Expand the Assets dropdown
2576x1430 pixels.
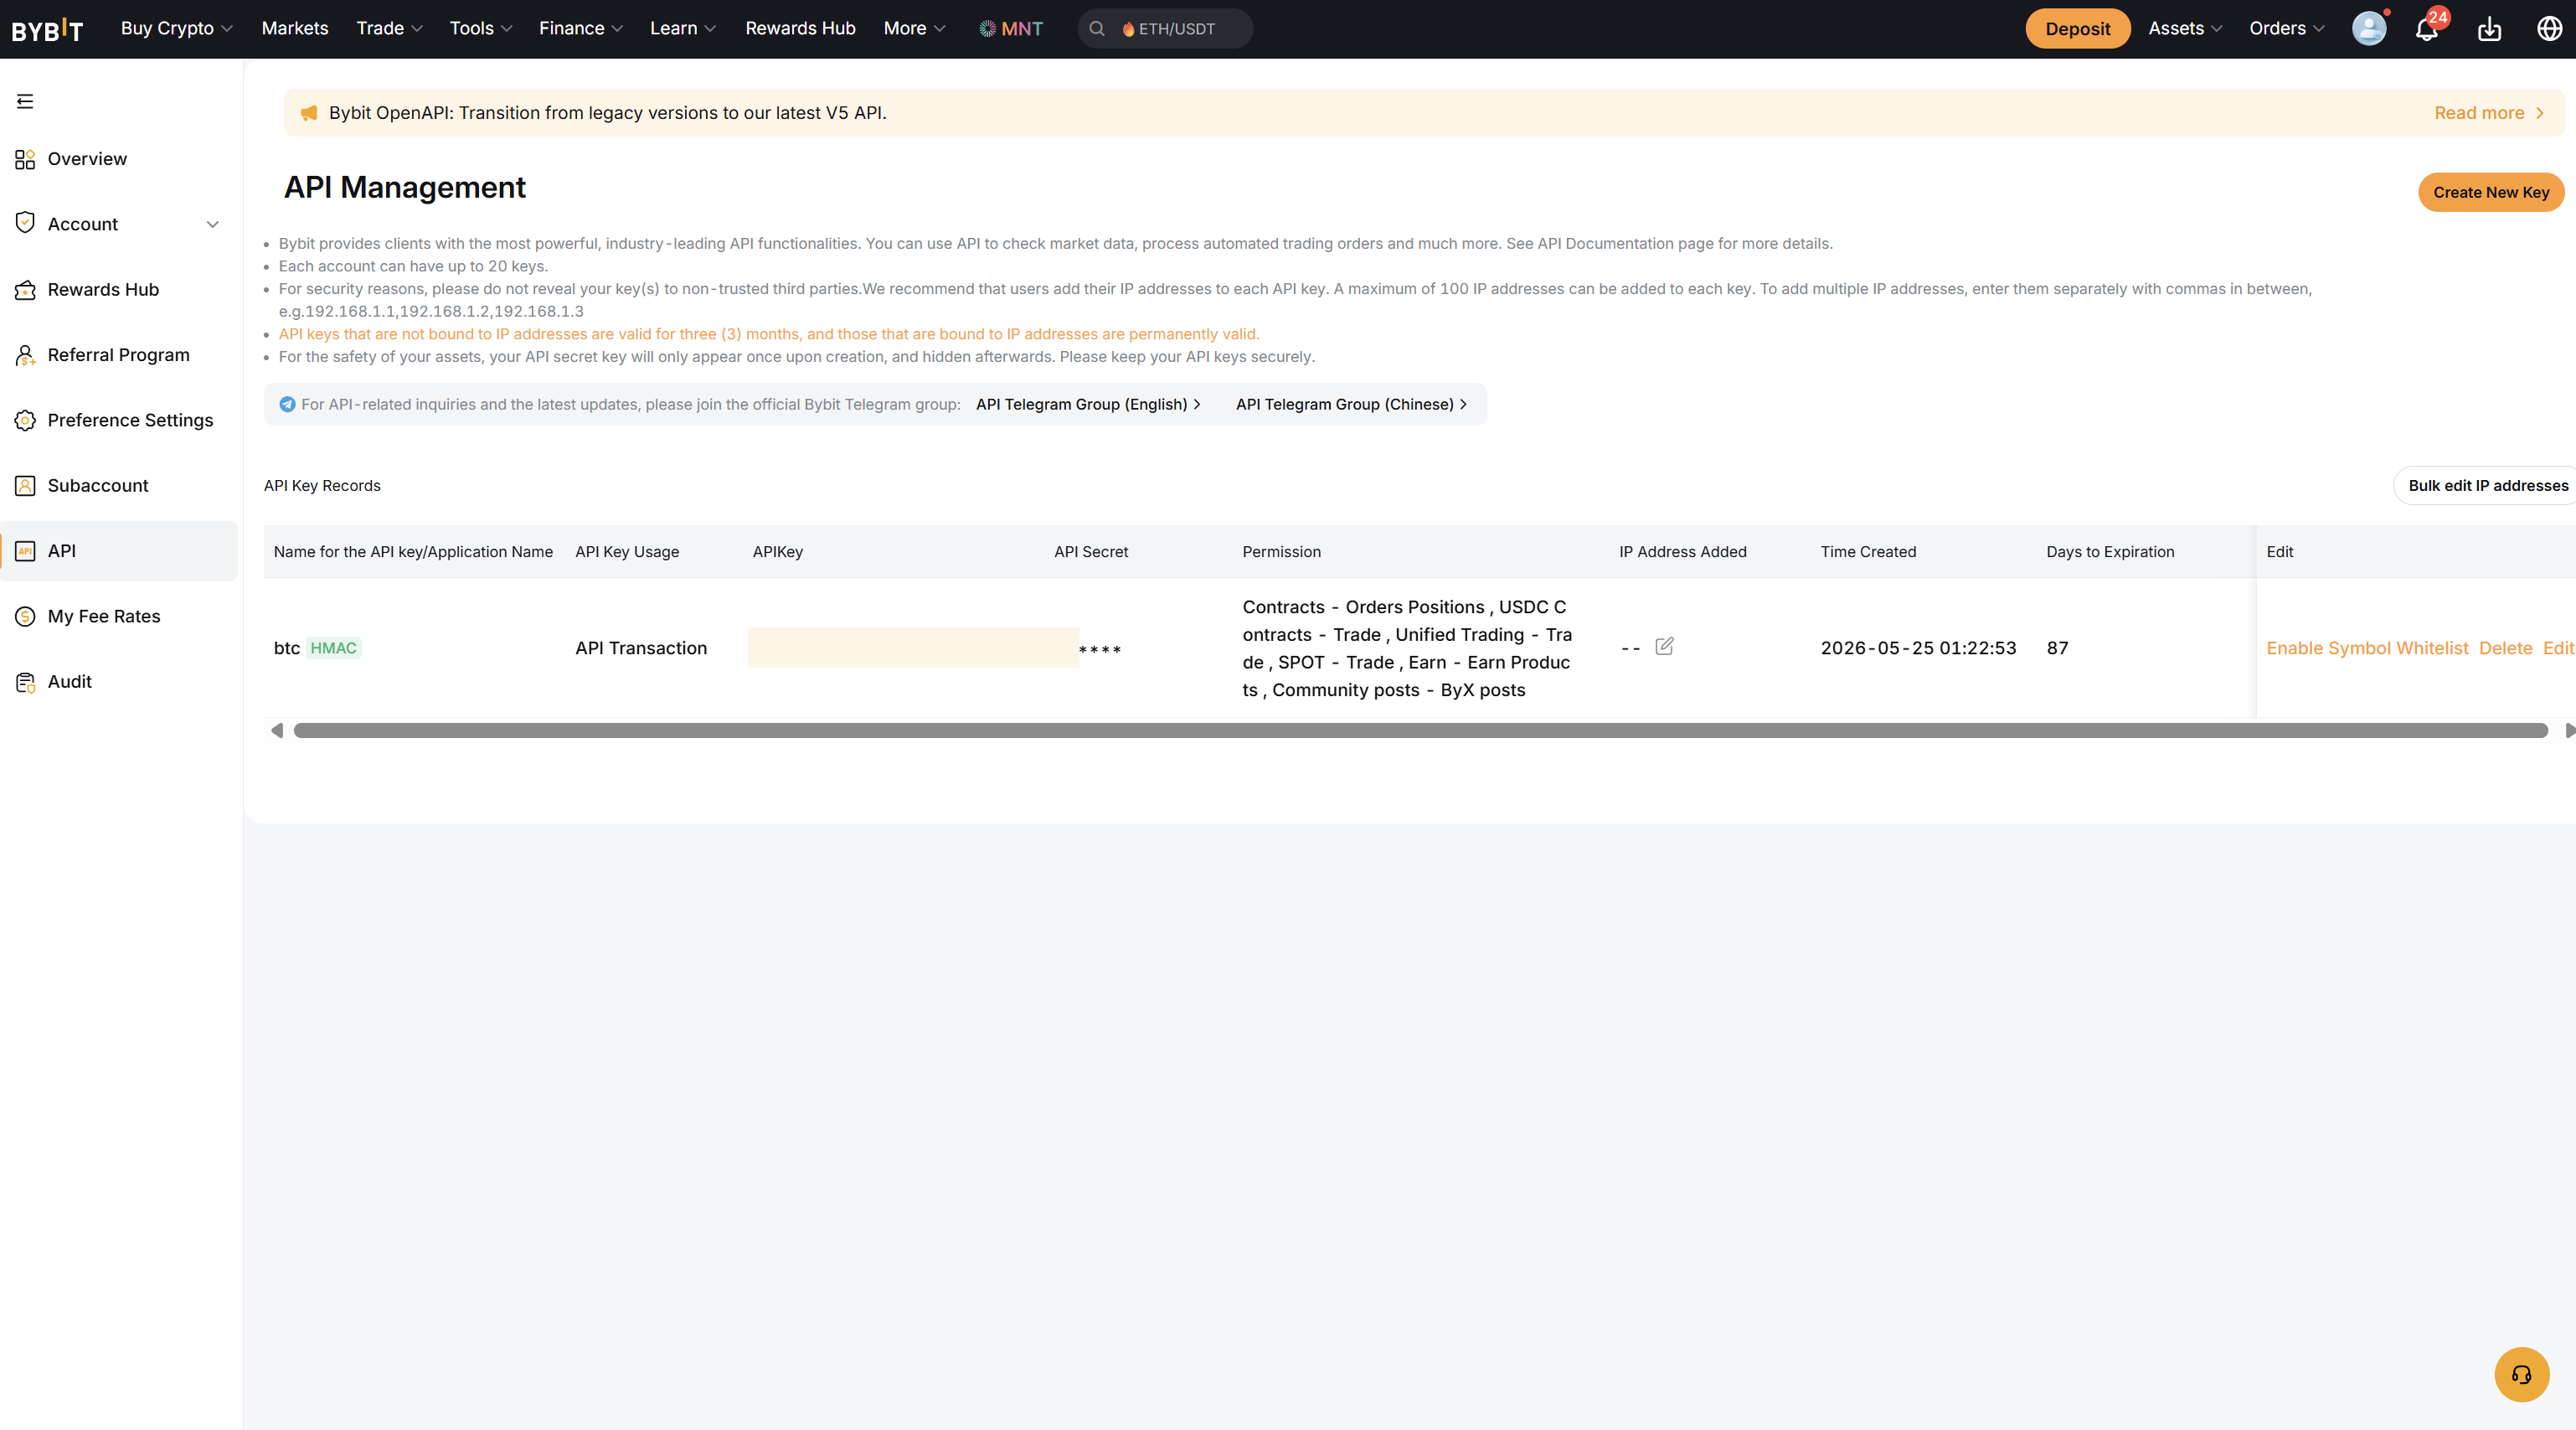2185,28
